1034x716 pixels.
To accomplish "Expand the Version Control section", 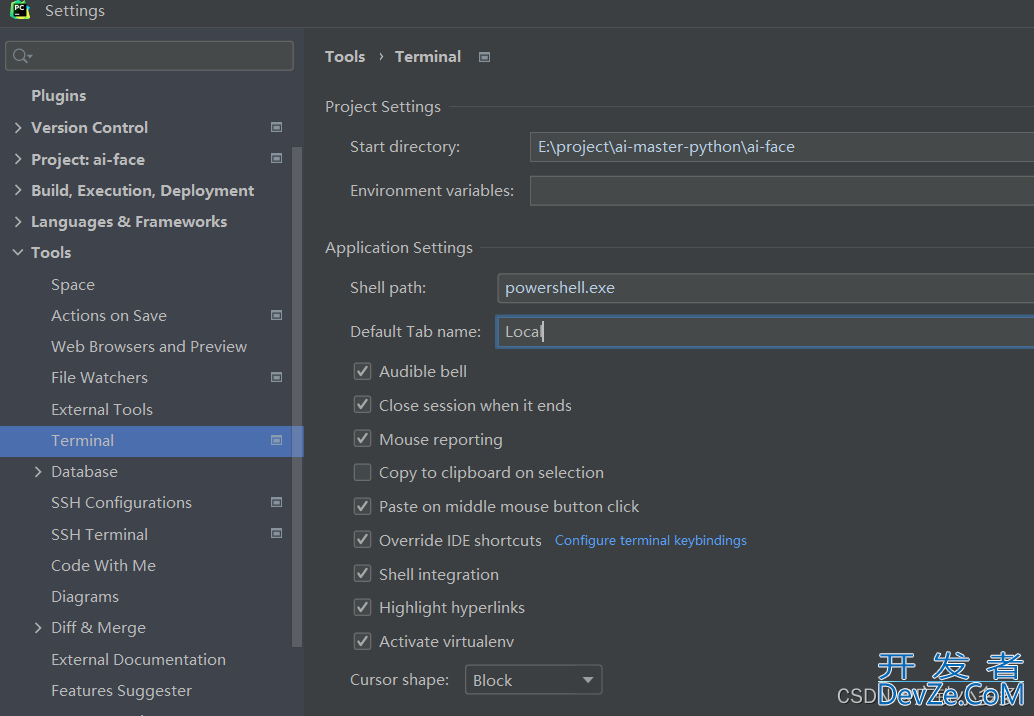I will 18,127.
